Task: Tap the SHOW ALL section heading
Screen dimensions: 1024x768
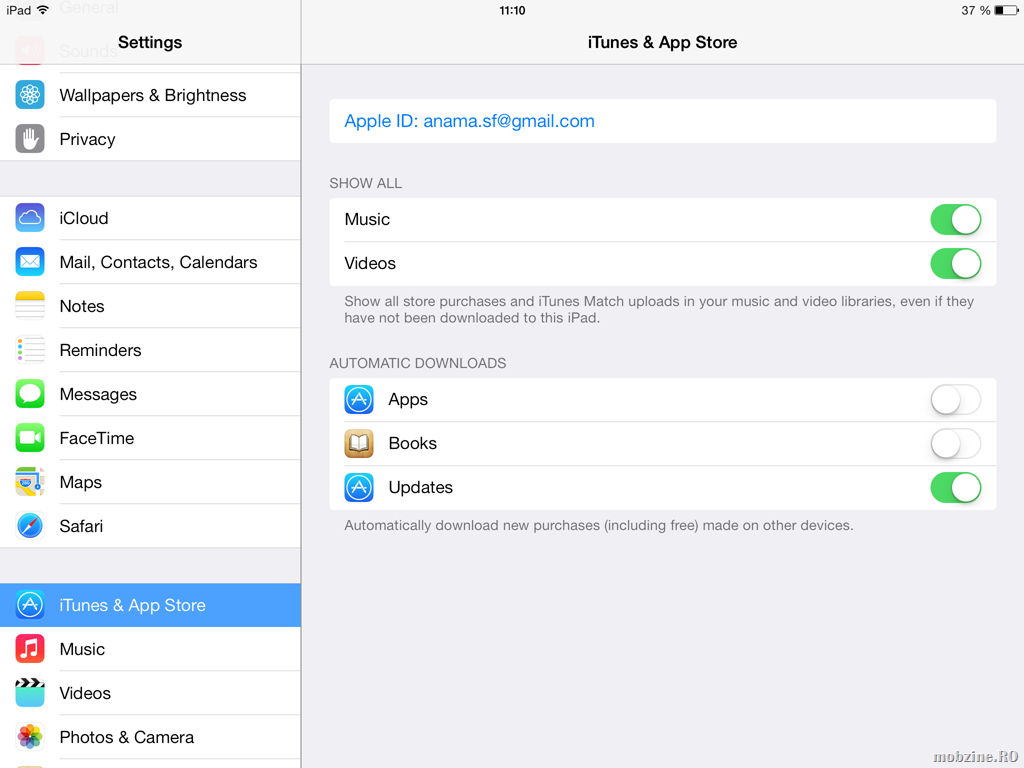Action: [366, 184]
